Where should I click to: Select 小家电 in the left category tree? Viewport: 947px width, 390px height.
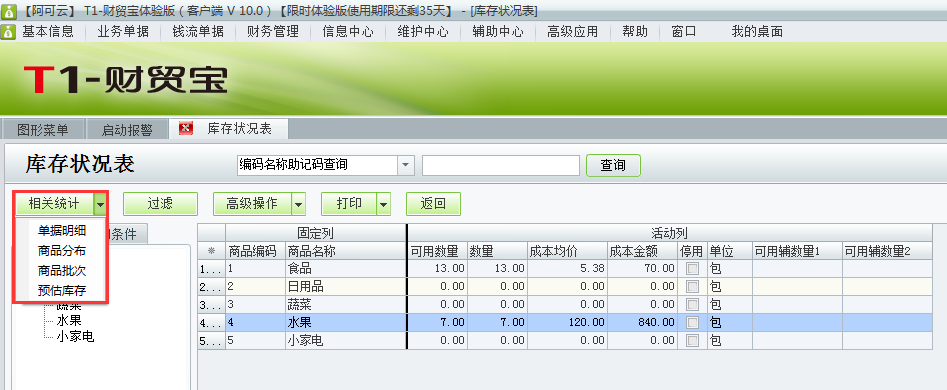point(75,336)
